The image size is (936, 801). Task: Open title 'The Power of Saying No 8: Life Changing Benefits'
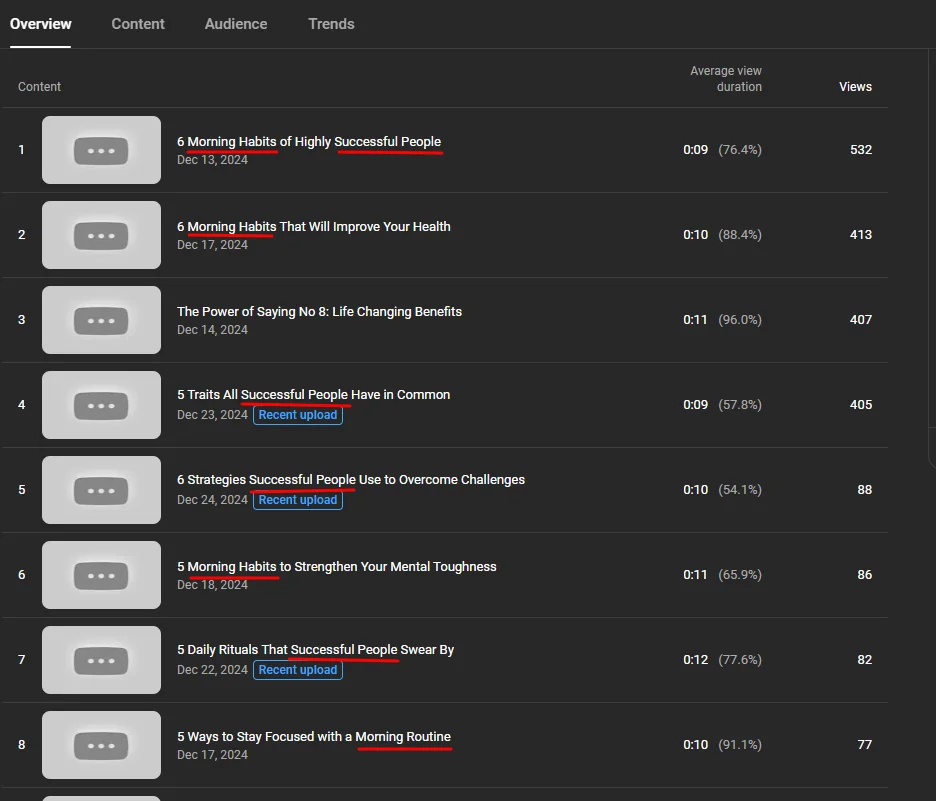(319, 312)
